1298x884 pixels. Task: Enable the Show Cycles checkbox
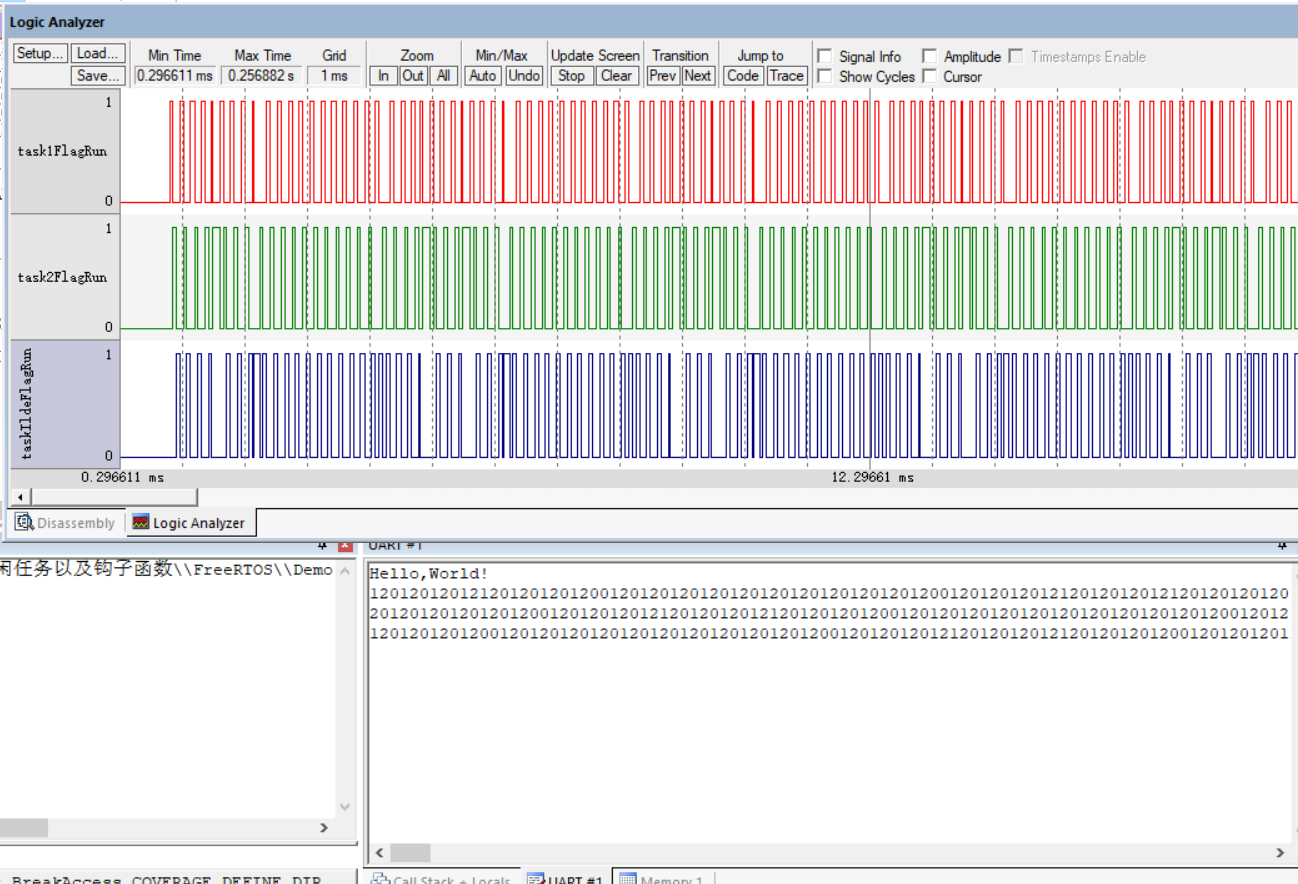point(825,77)
